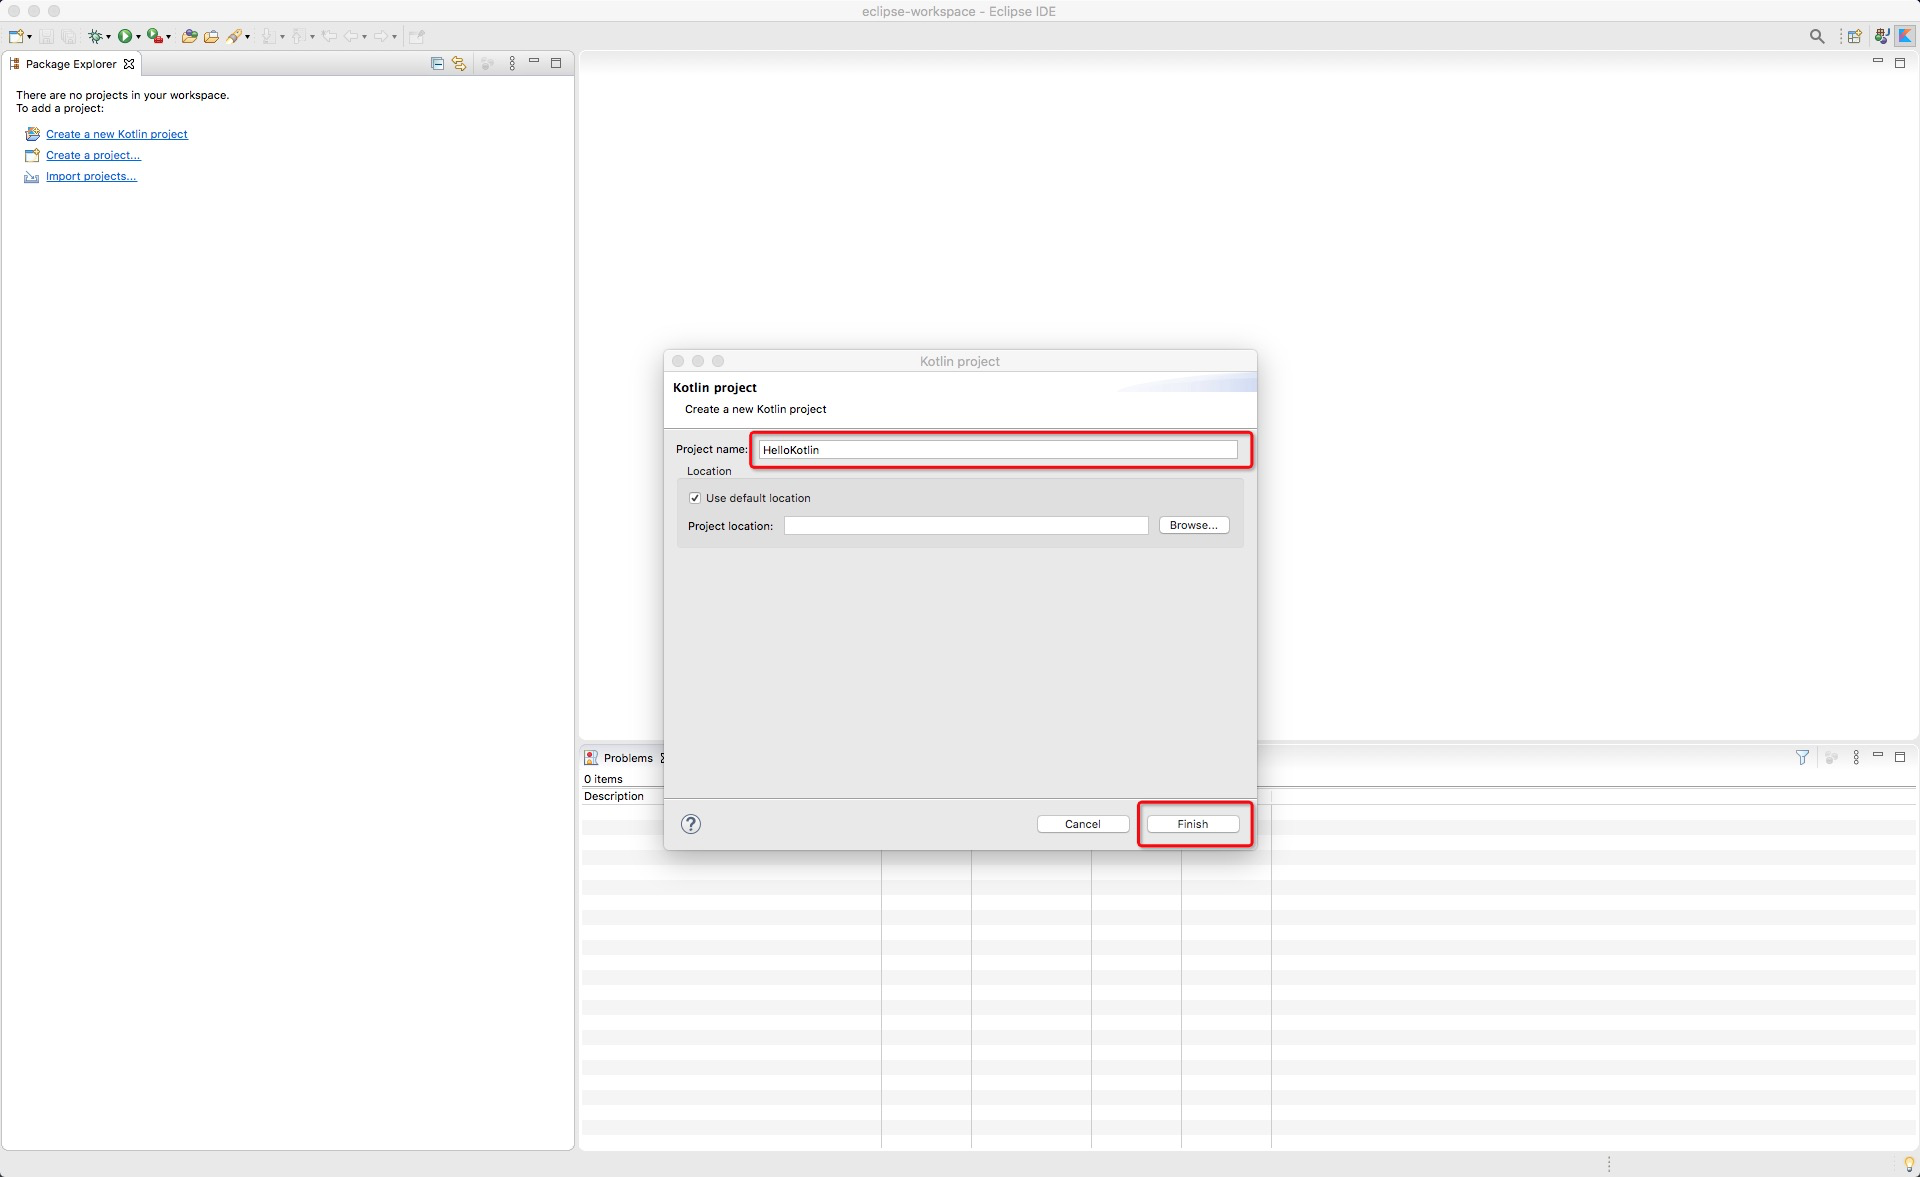Click the '0 items' text in Problems

pyautogui.click(x=603, y=779)
